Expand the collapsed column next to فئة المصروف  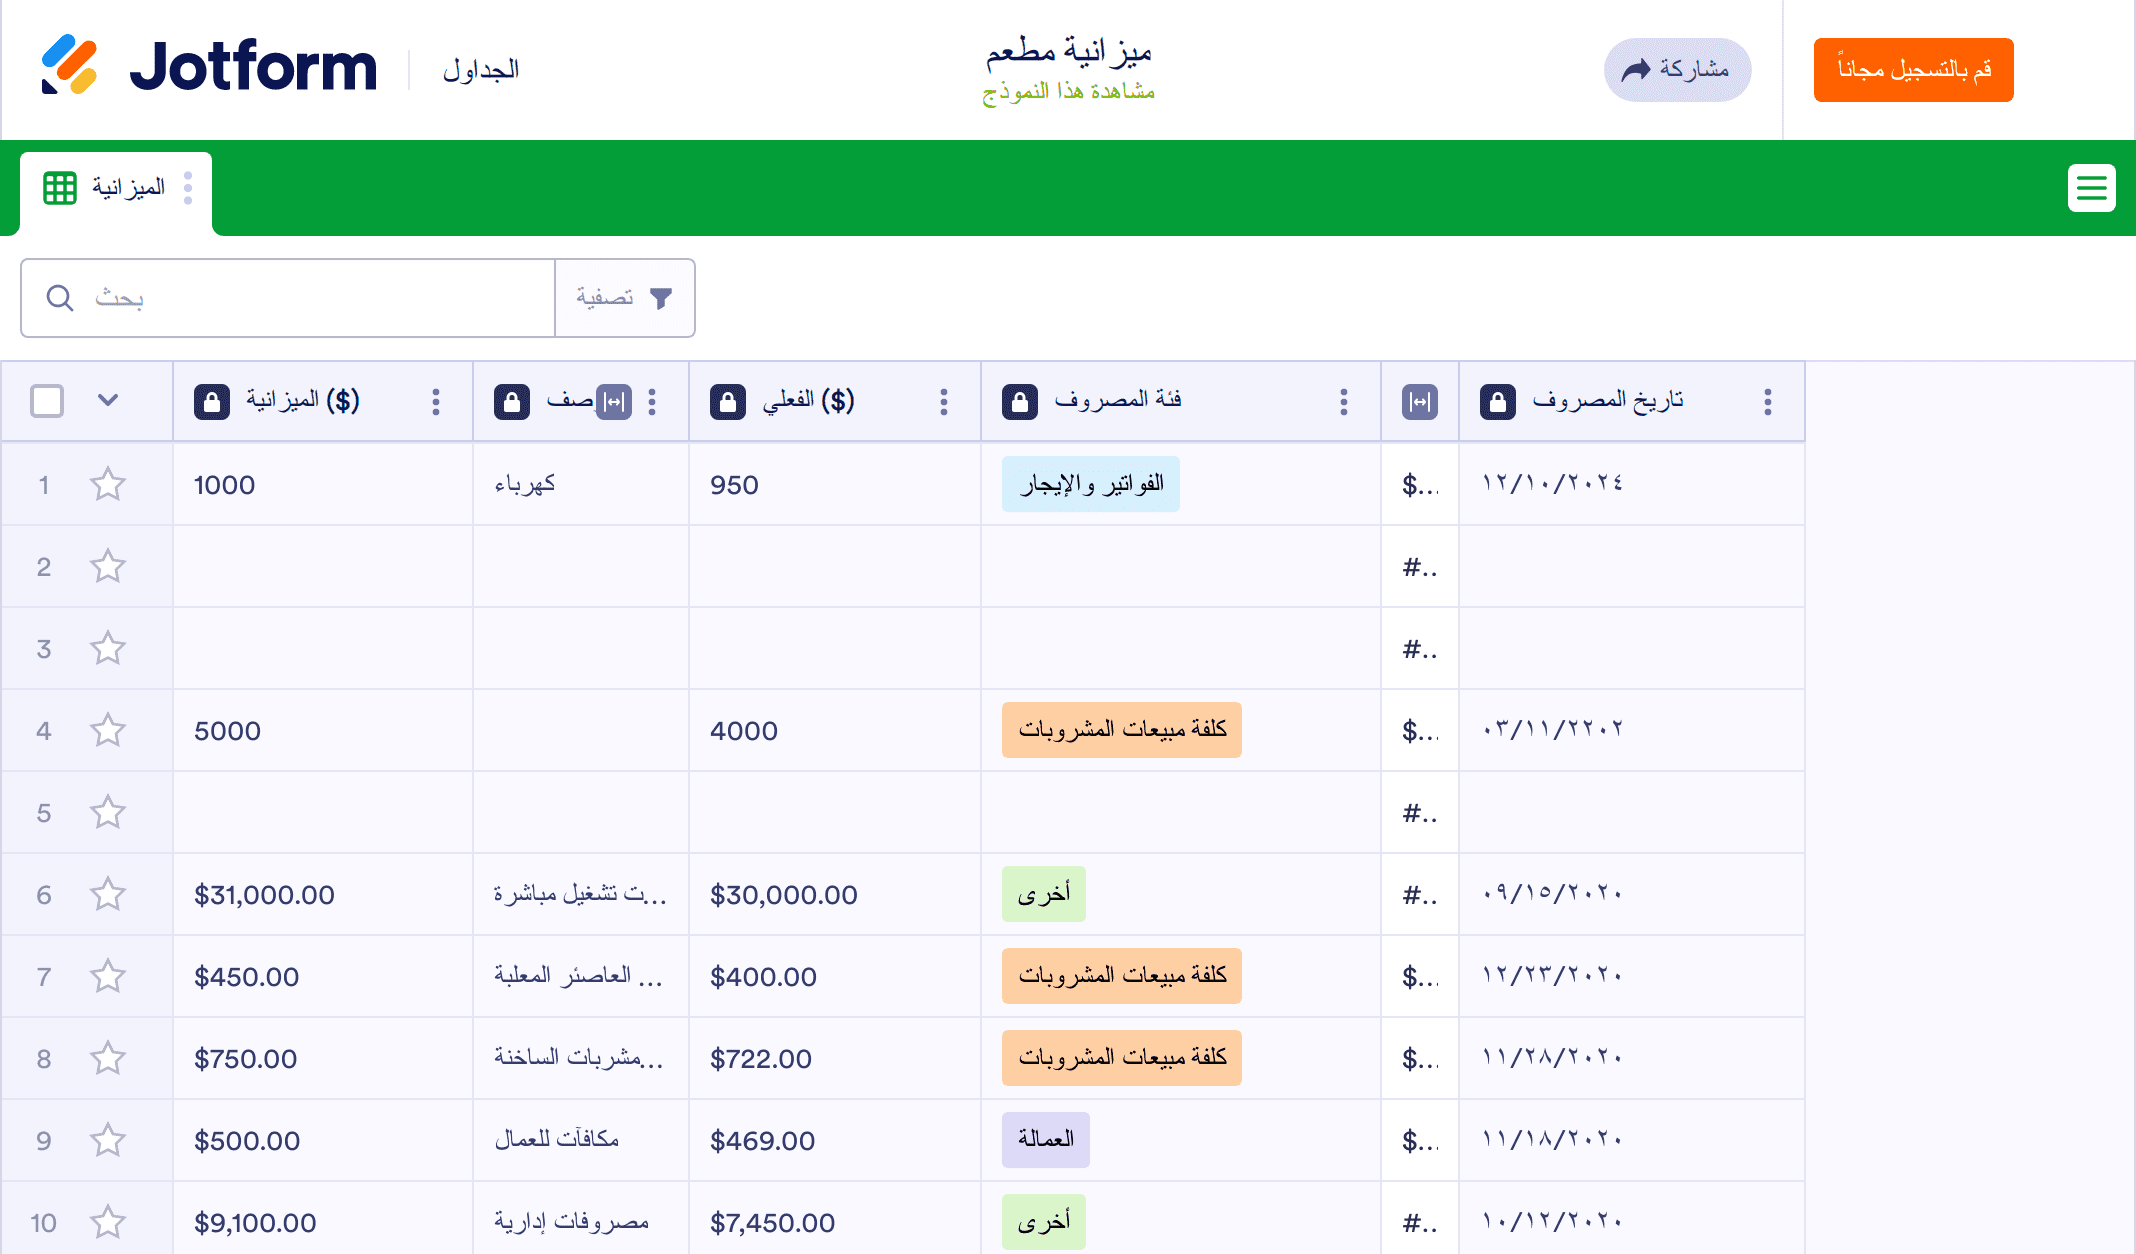pyautogui.click(x=1419, y=402)
